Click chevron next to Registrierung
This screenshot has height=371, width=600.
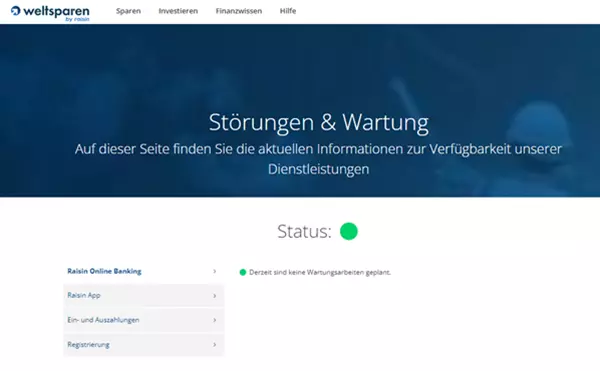click(x=215, y=345)
